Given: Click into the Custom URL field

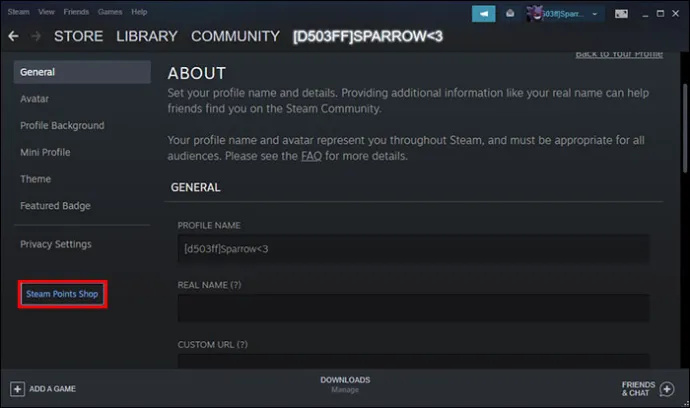Looking at the screenshot, I should pos(413,361).
